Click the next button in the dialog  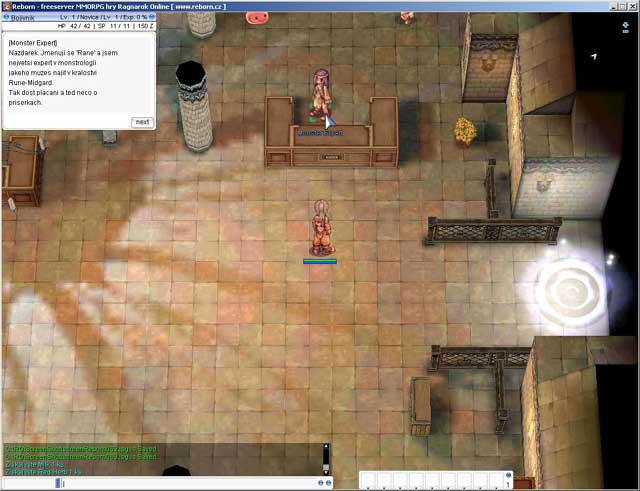142,122
